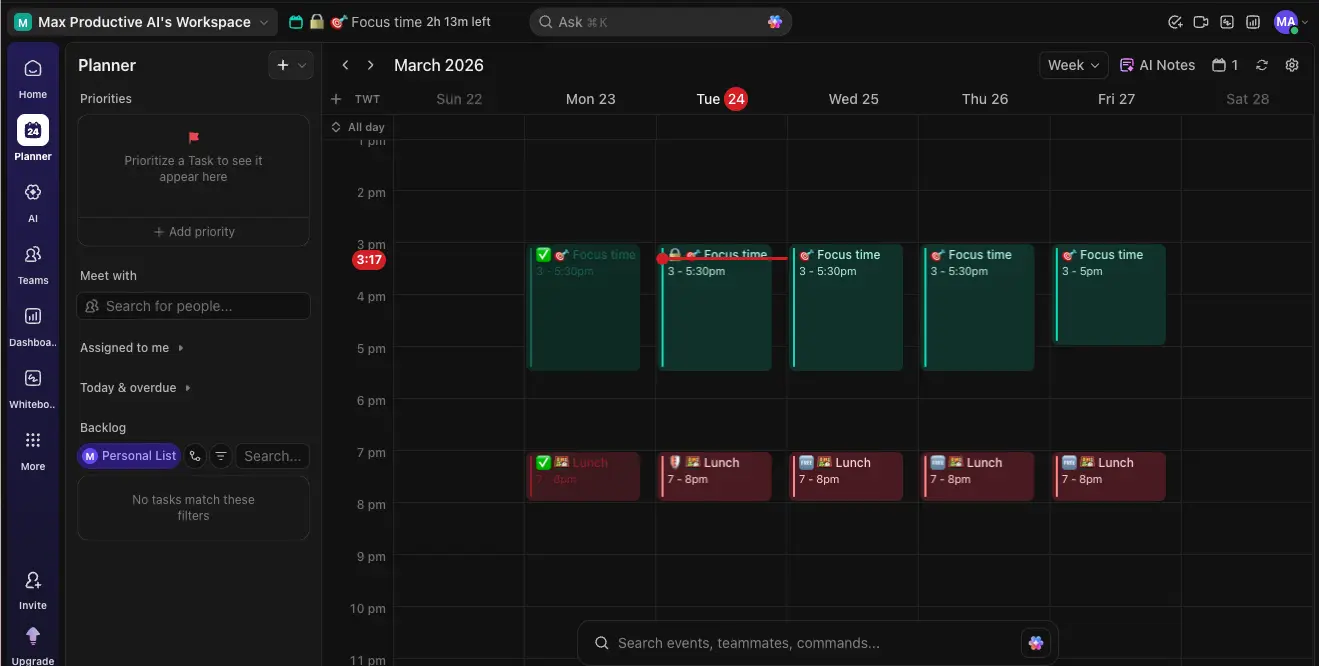Click the lock icon on Tuesday's Focus time
The height and width of the screenshot is (666, 1319).
[x=674, y=253]
